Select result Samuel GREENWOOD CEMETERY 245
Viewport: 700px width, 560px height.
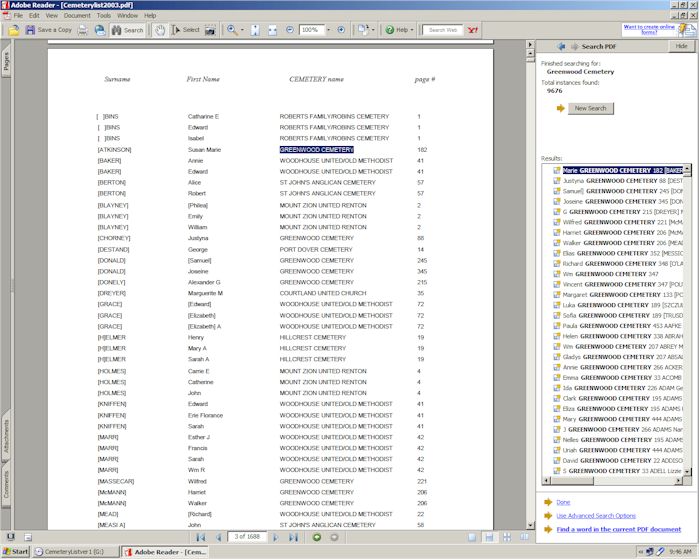(x=617, y=191)
